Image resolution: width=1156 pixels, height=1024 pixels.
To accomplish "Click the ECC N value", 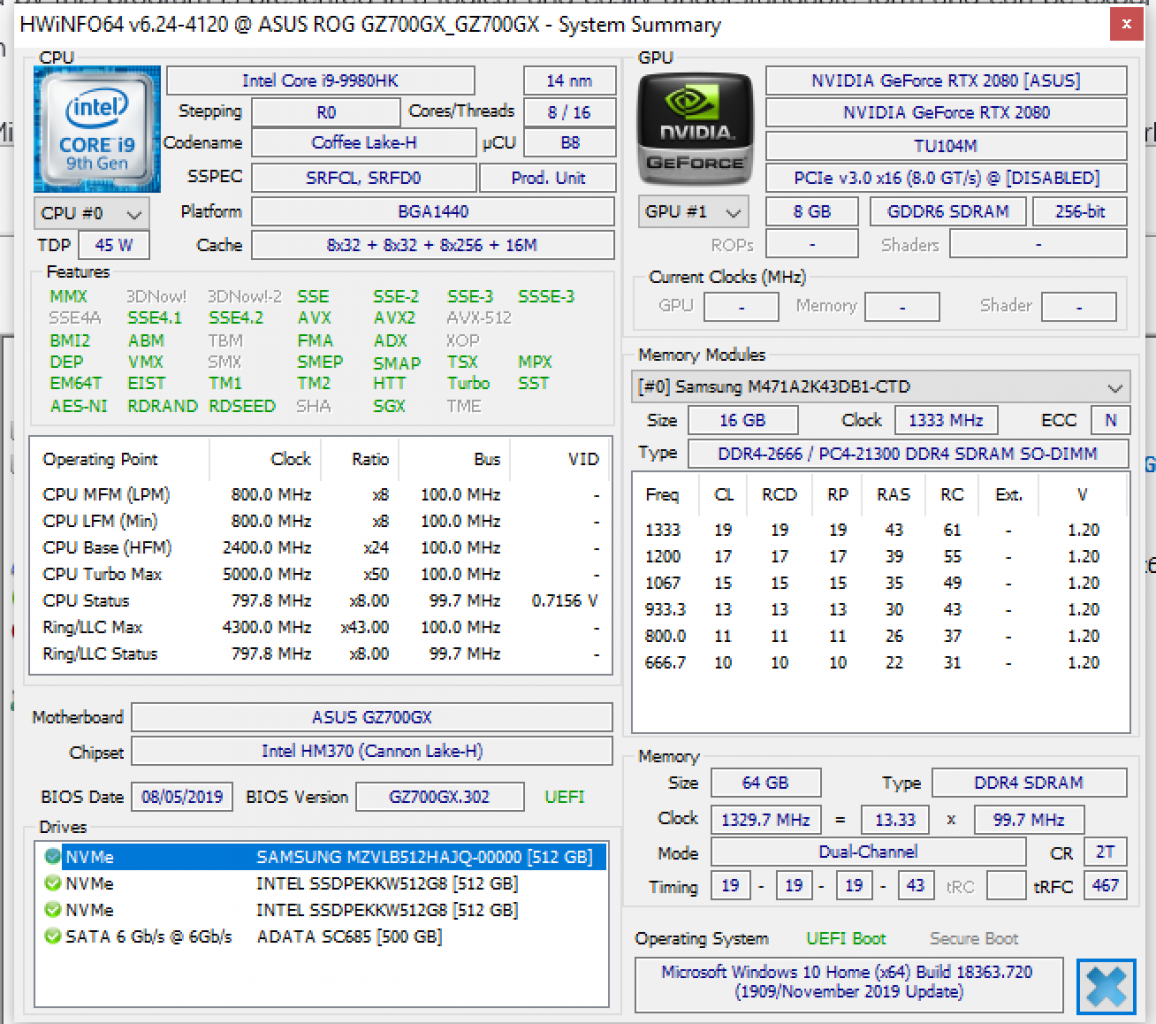I will 1110,420.
